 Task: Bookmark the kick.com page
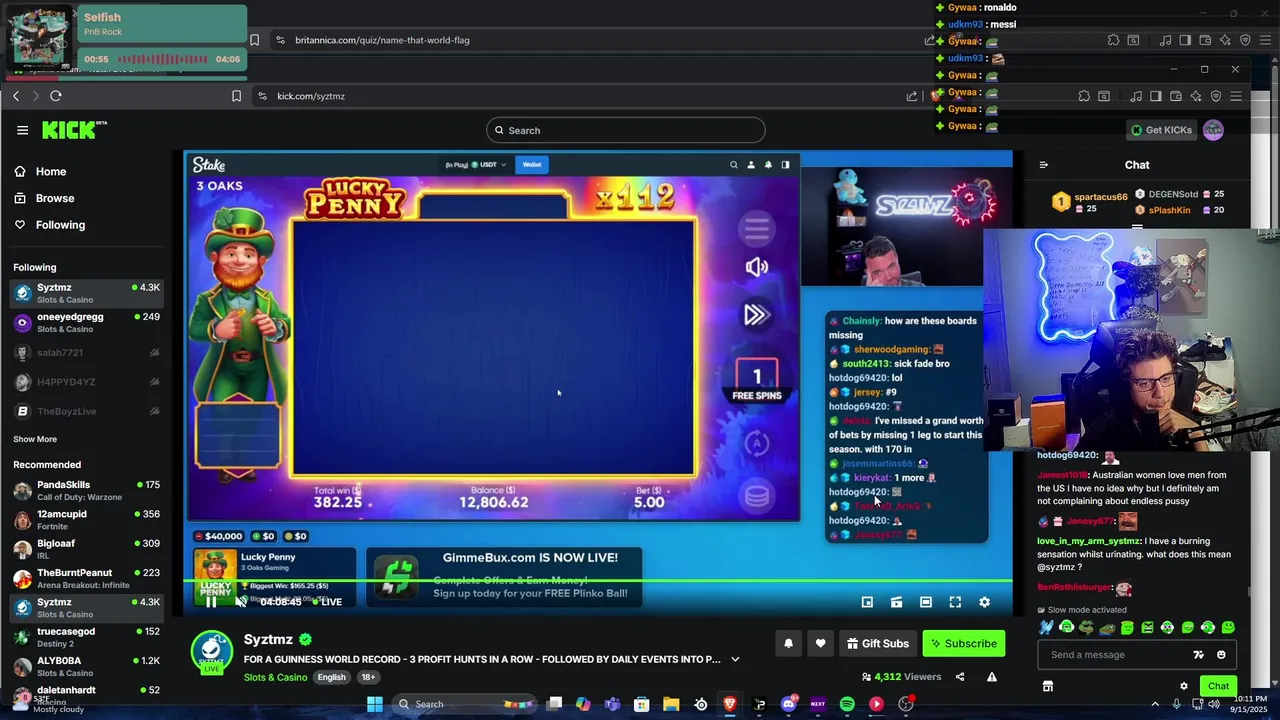236,96
